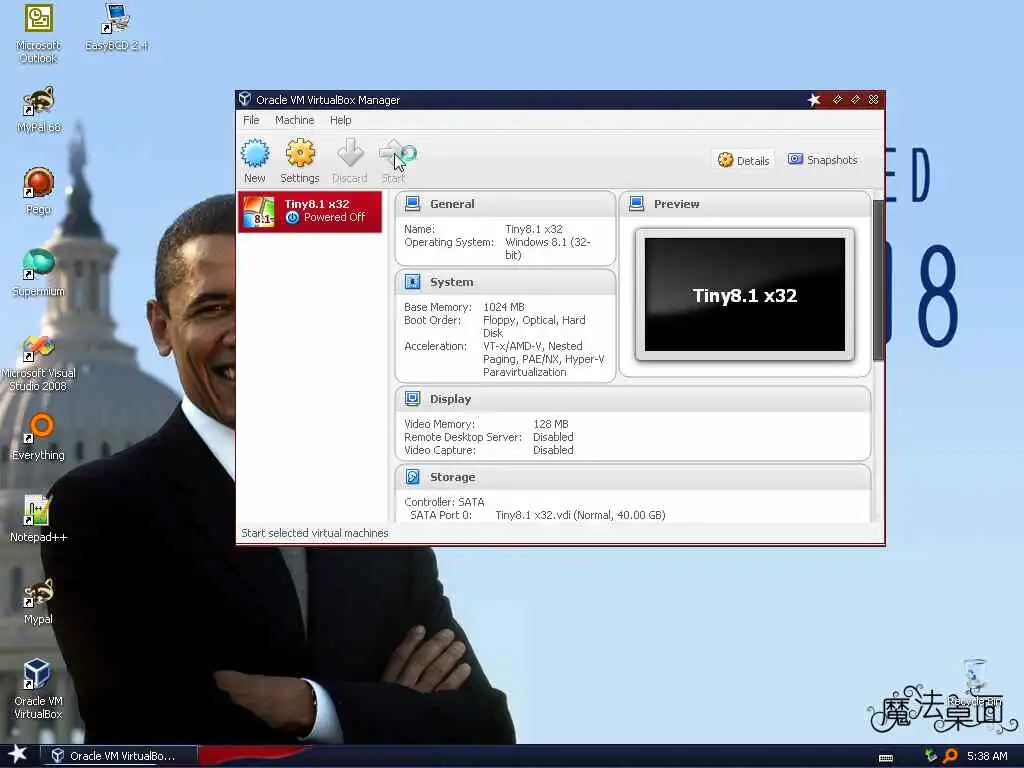Click the 5:38 AM taskbar clock
The height and width of the screenshot is (768, 1024).
pyautogui.click(x=987, y=756)
